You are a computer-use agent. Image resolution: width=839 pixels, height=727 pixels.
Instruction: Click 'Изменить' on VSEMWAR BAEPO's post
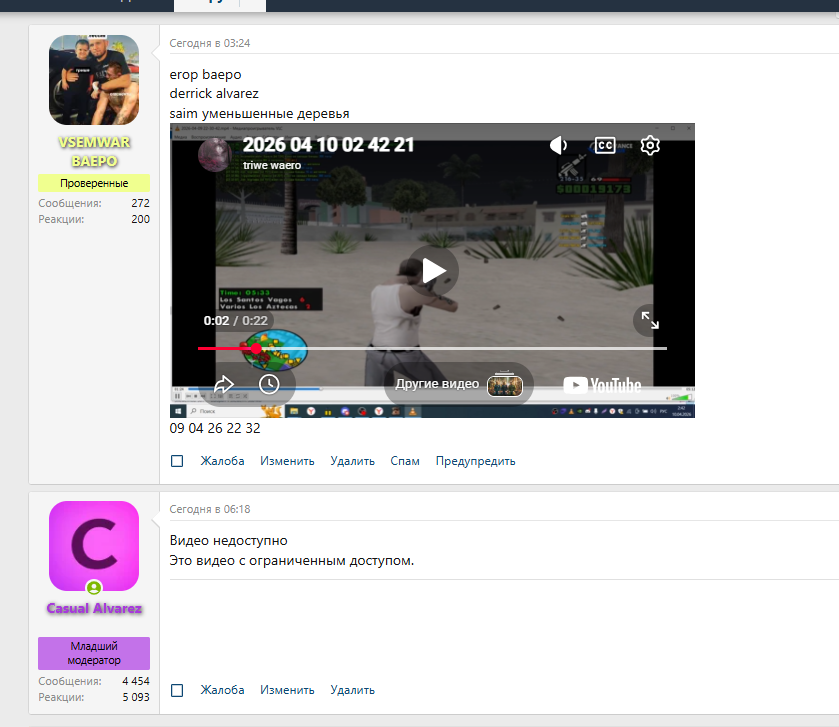287,461
